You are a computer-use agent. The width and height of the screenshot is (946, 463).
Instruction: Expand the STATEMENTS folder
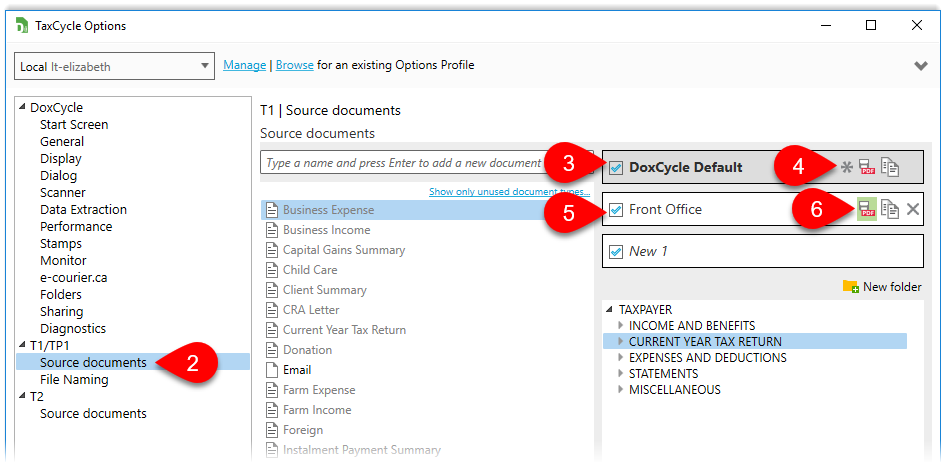[x=621, y=374]
